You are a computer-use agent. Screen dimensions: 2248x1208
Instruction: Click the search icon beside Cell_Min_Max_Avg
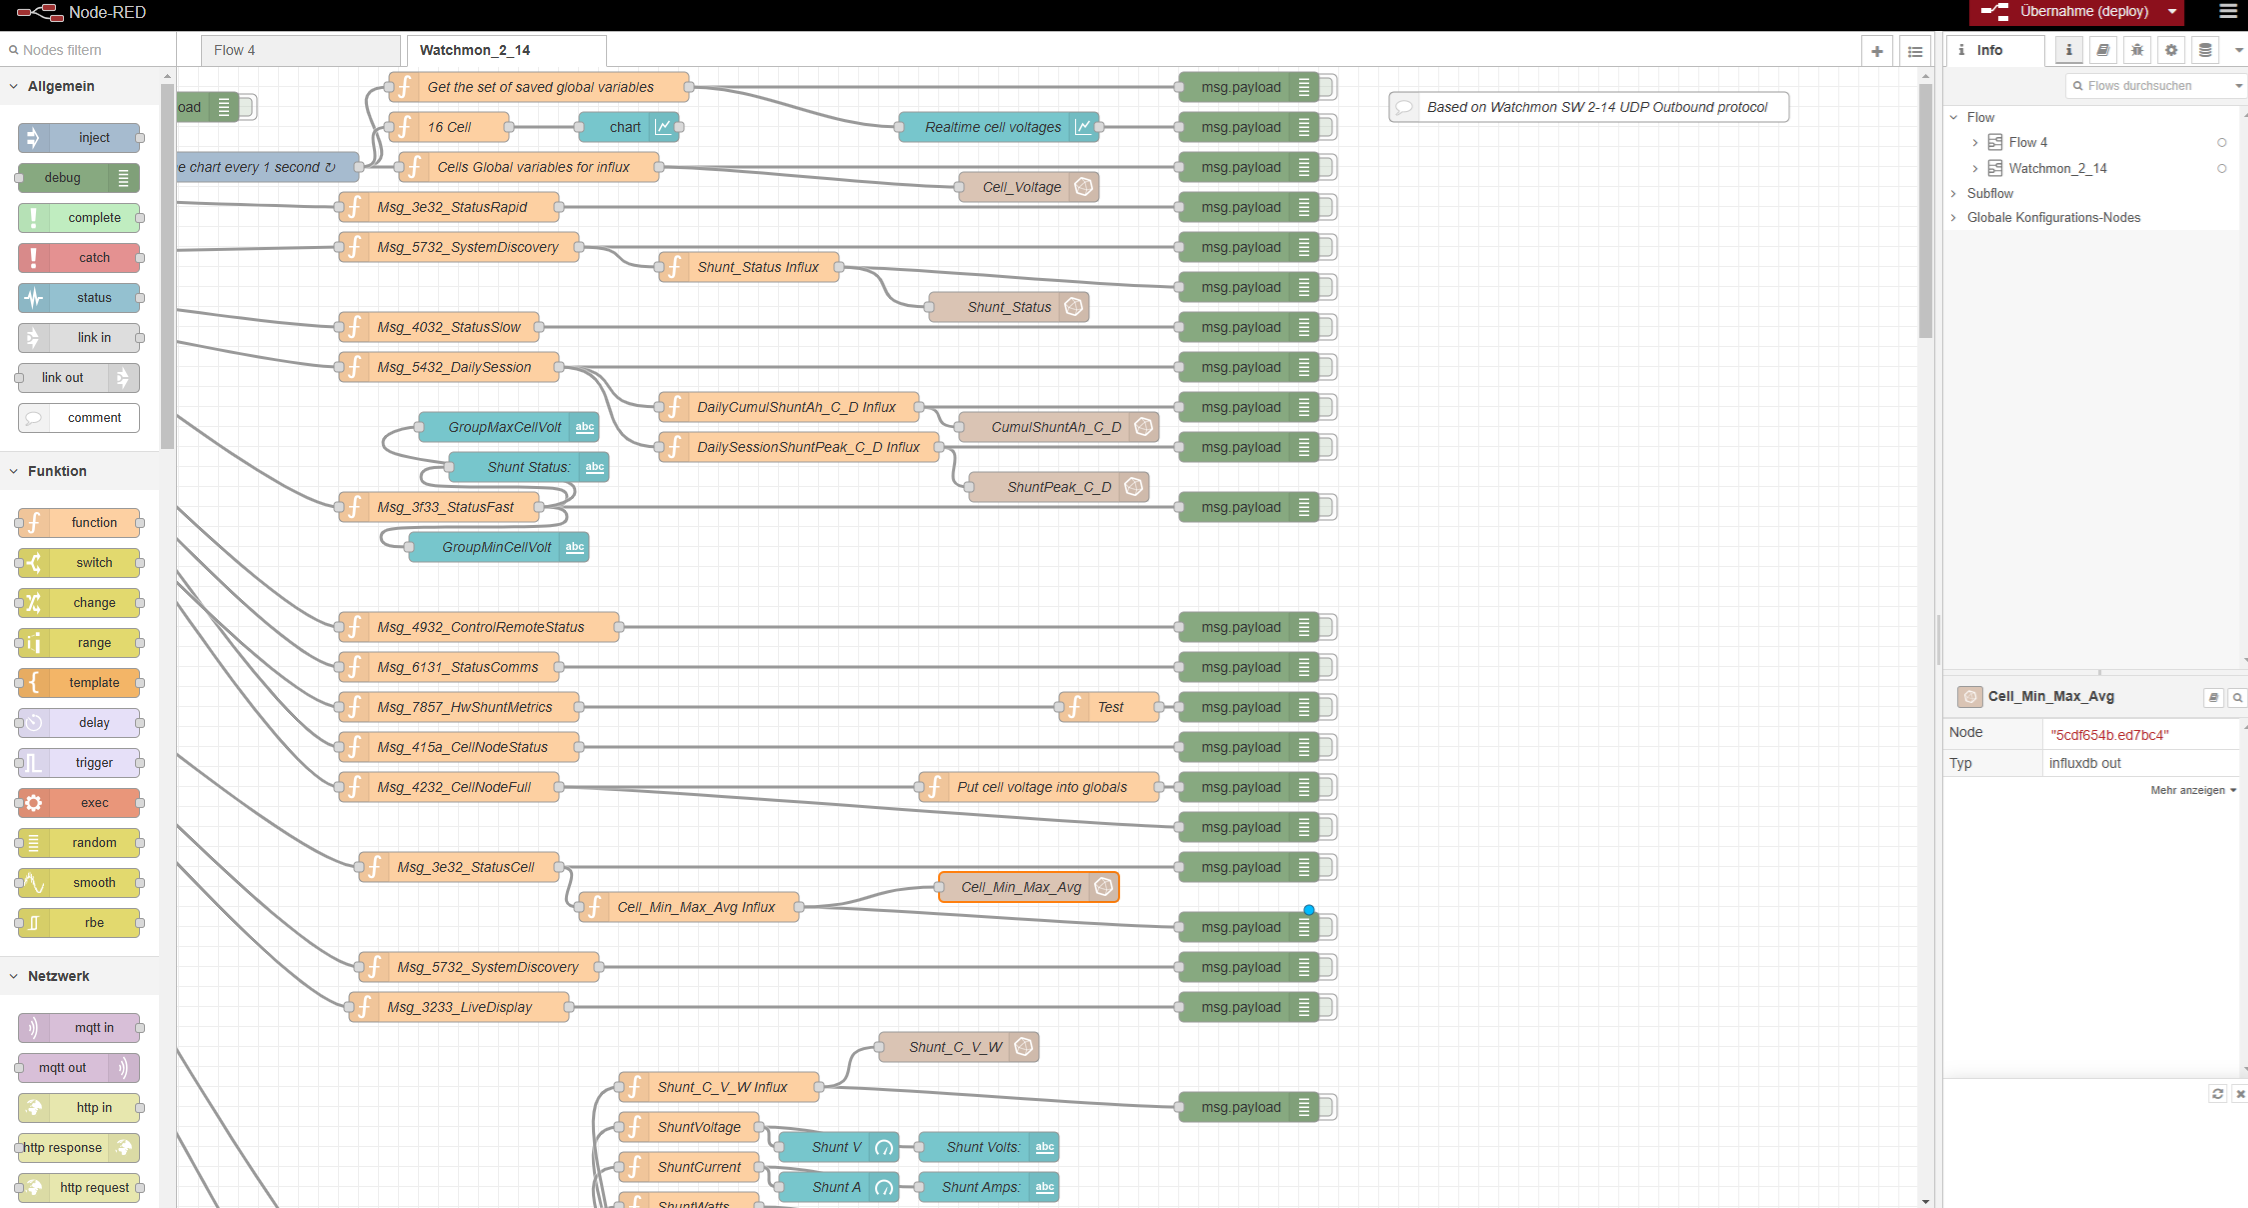click(x=2238, y=697)
